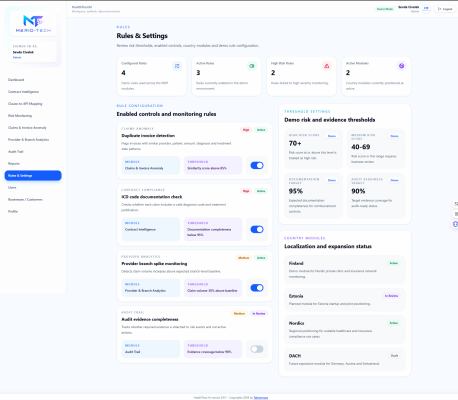The image size is (458, 400).
Task: Click the company link in the footer
Action: [261, 398]
